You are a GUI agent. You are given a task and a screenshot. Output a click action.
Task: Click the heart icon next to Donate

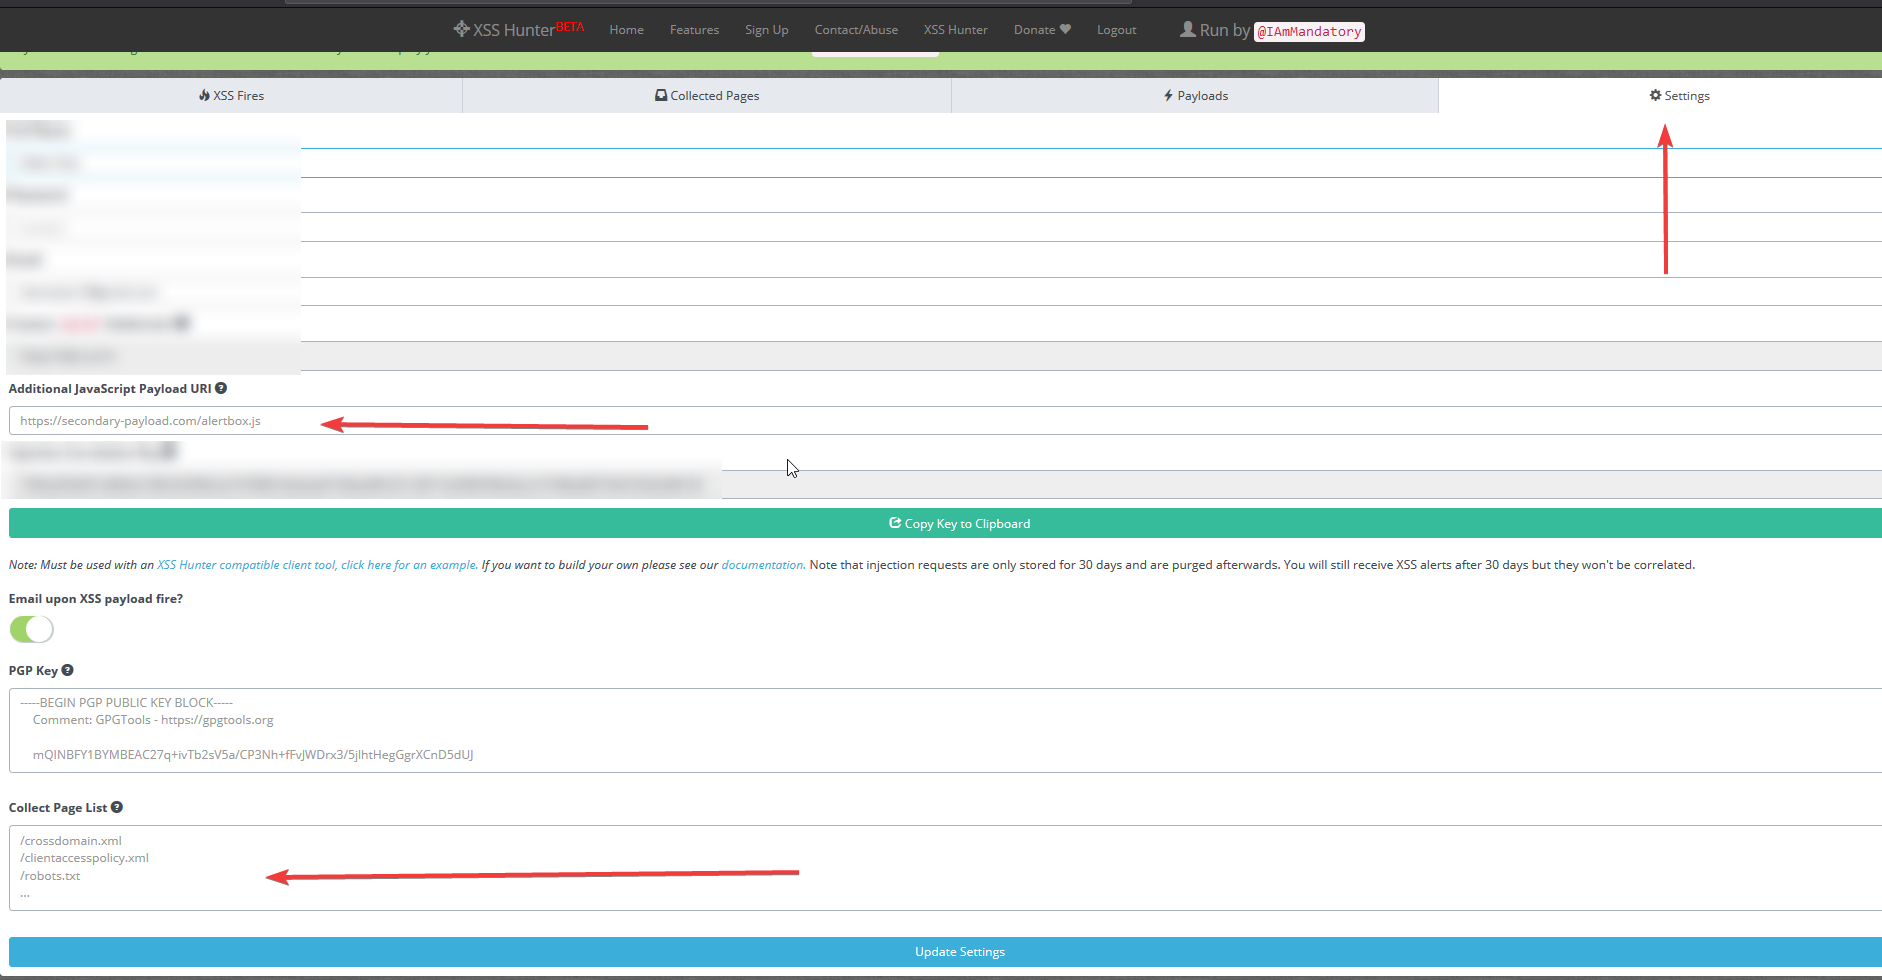click(x=1065, y=29)
